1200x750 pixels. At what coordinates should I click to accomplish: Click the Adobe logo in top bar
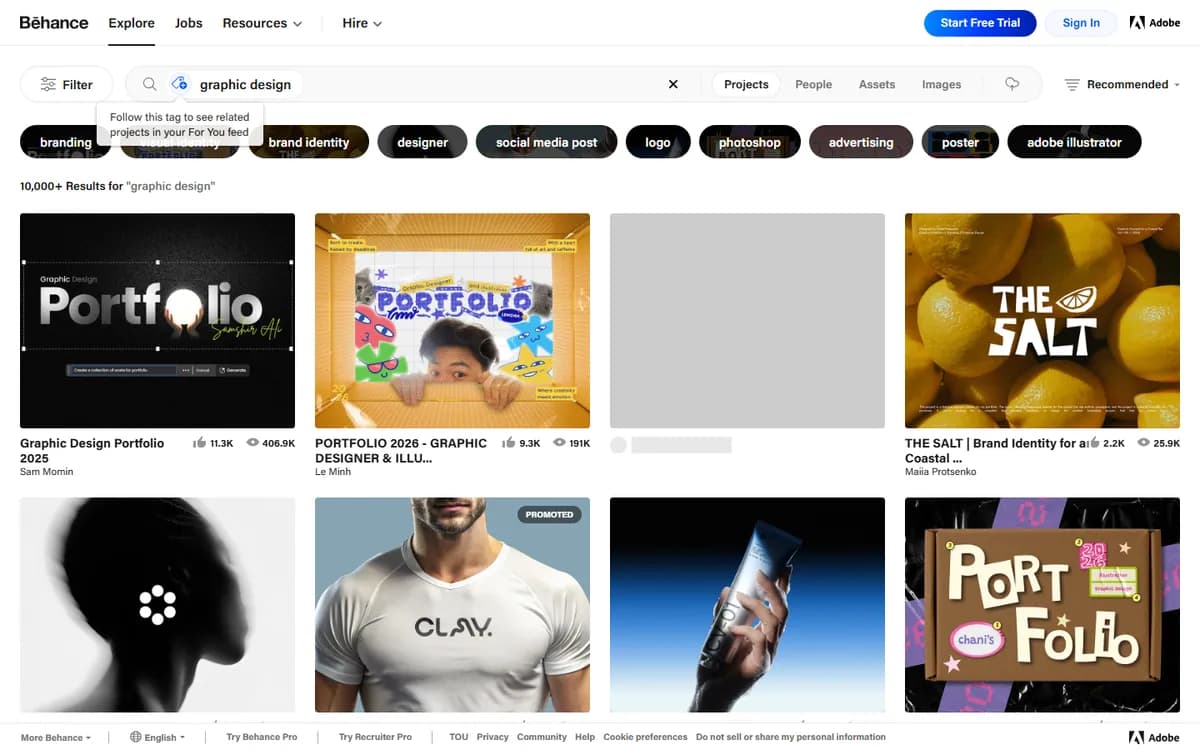pos(1154,22)
